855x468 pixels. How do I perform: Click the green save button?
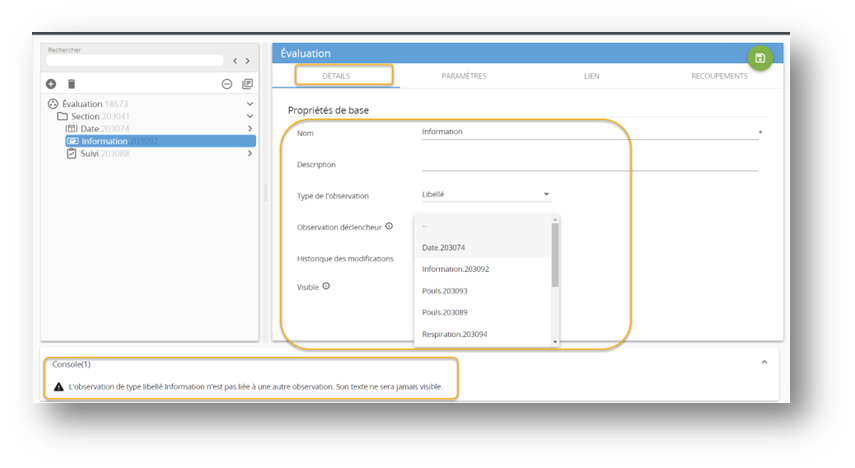click(760, 58)
